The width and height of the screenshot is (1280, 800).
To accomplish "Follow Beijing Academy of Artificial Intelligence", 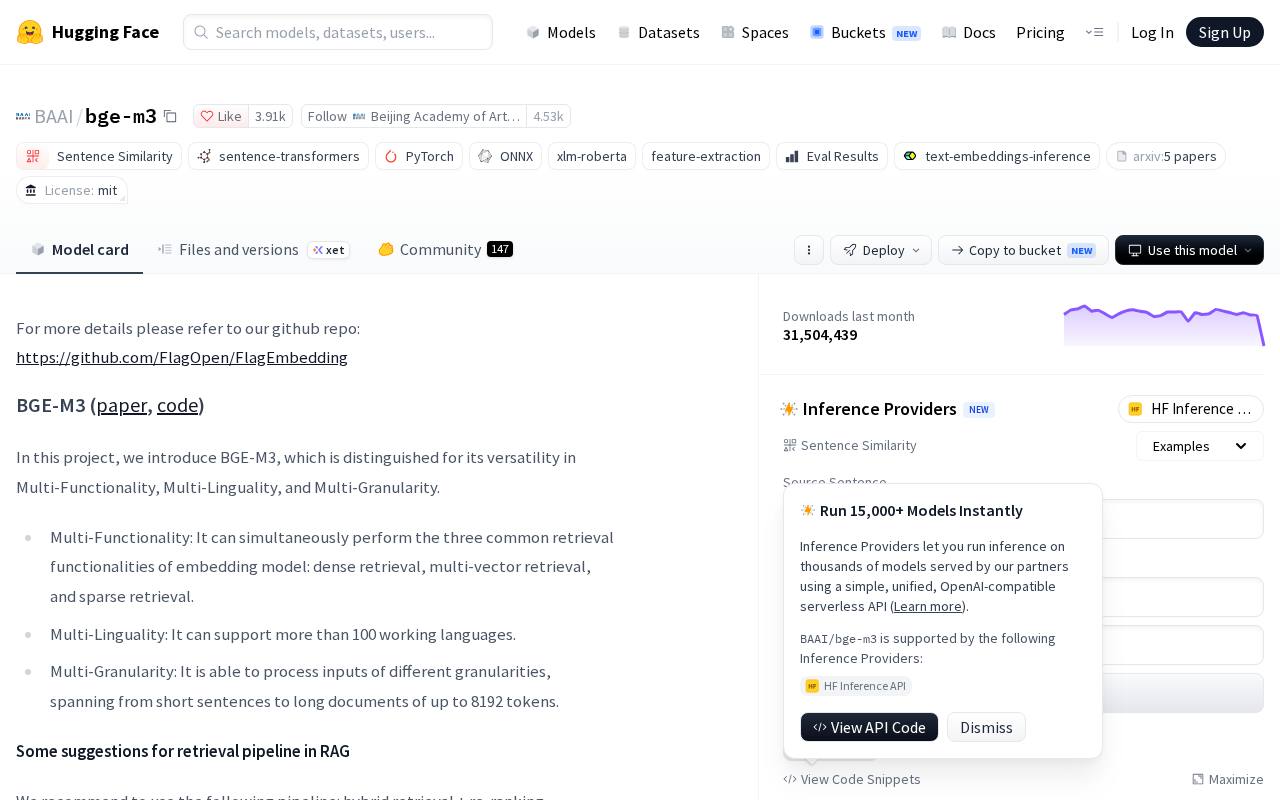I will [414, 116].
